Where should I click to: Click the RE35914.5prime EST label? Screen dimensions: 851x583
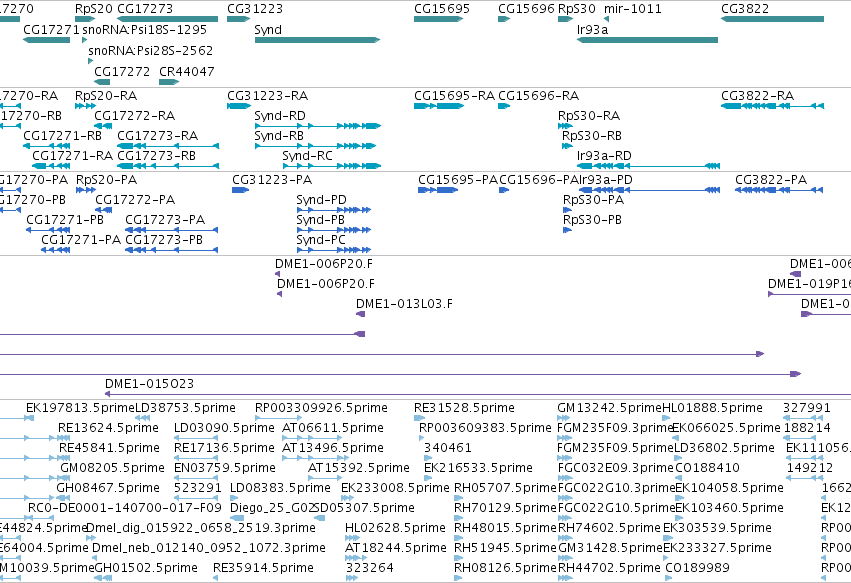coord(263,568)
